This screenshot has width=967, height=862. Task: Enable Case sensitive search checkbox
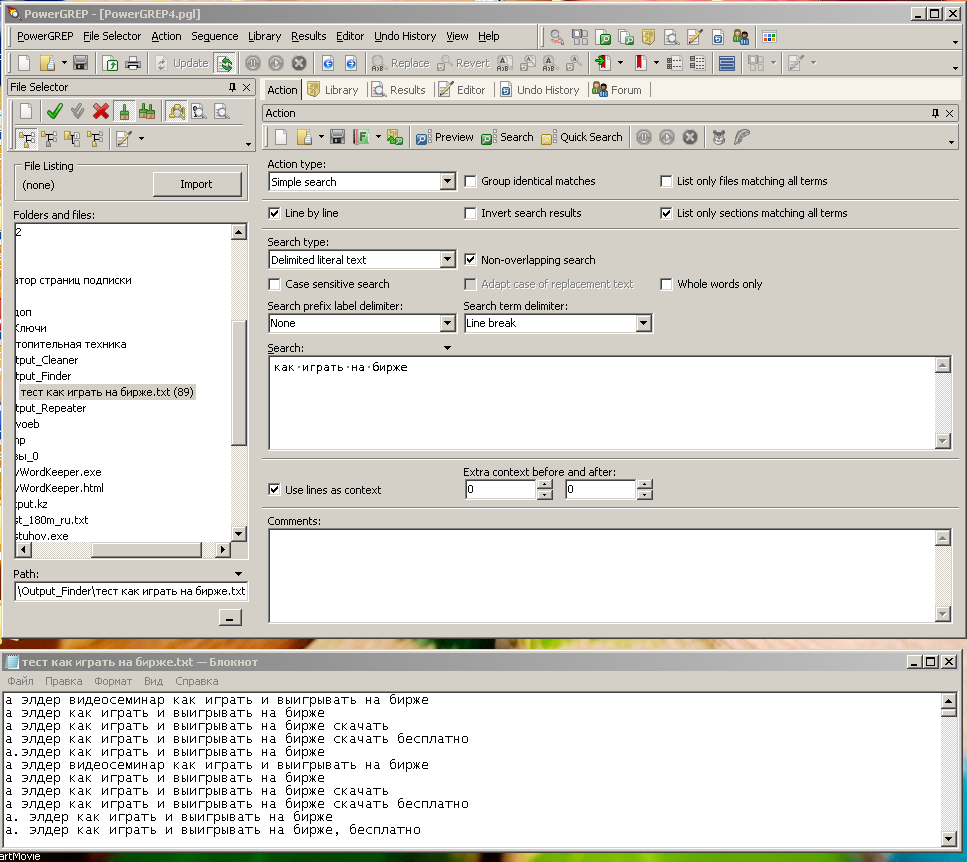pyautogui.click(x=275, y=284)
